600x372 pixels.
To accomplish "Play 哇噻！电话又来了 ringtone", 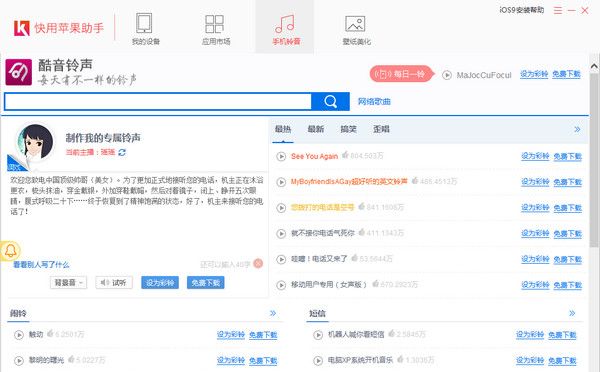I will pos(281,259).
